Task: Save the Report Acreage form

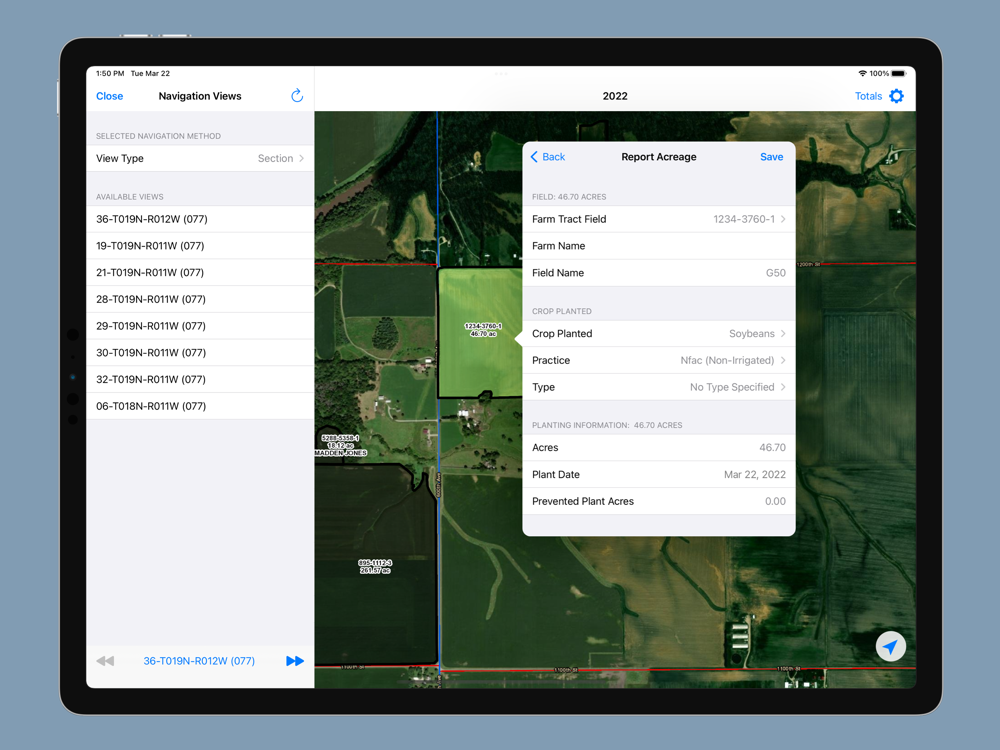Action: tap(771, 157)
